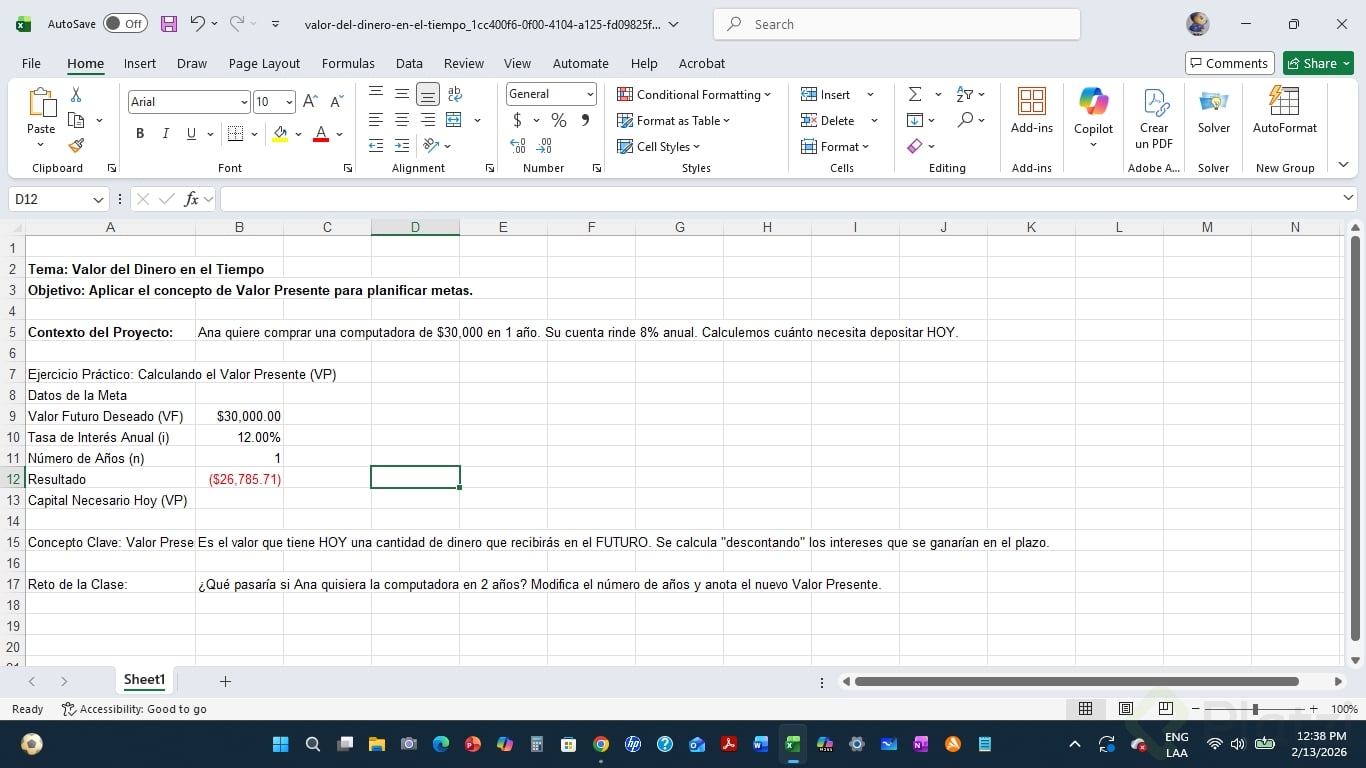
Task: Open Format as Table dropdown
Action: tap(674, 120)
